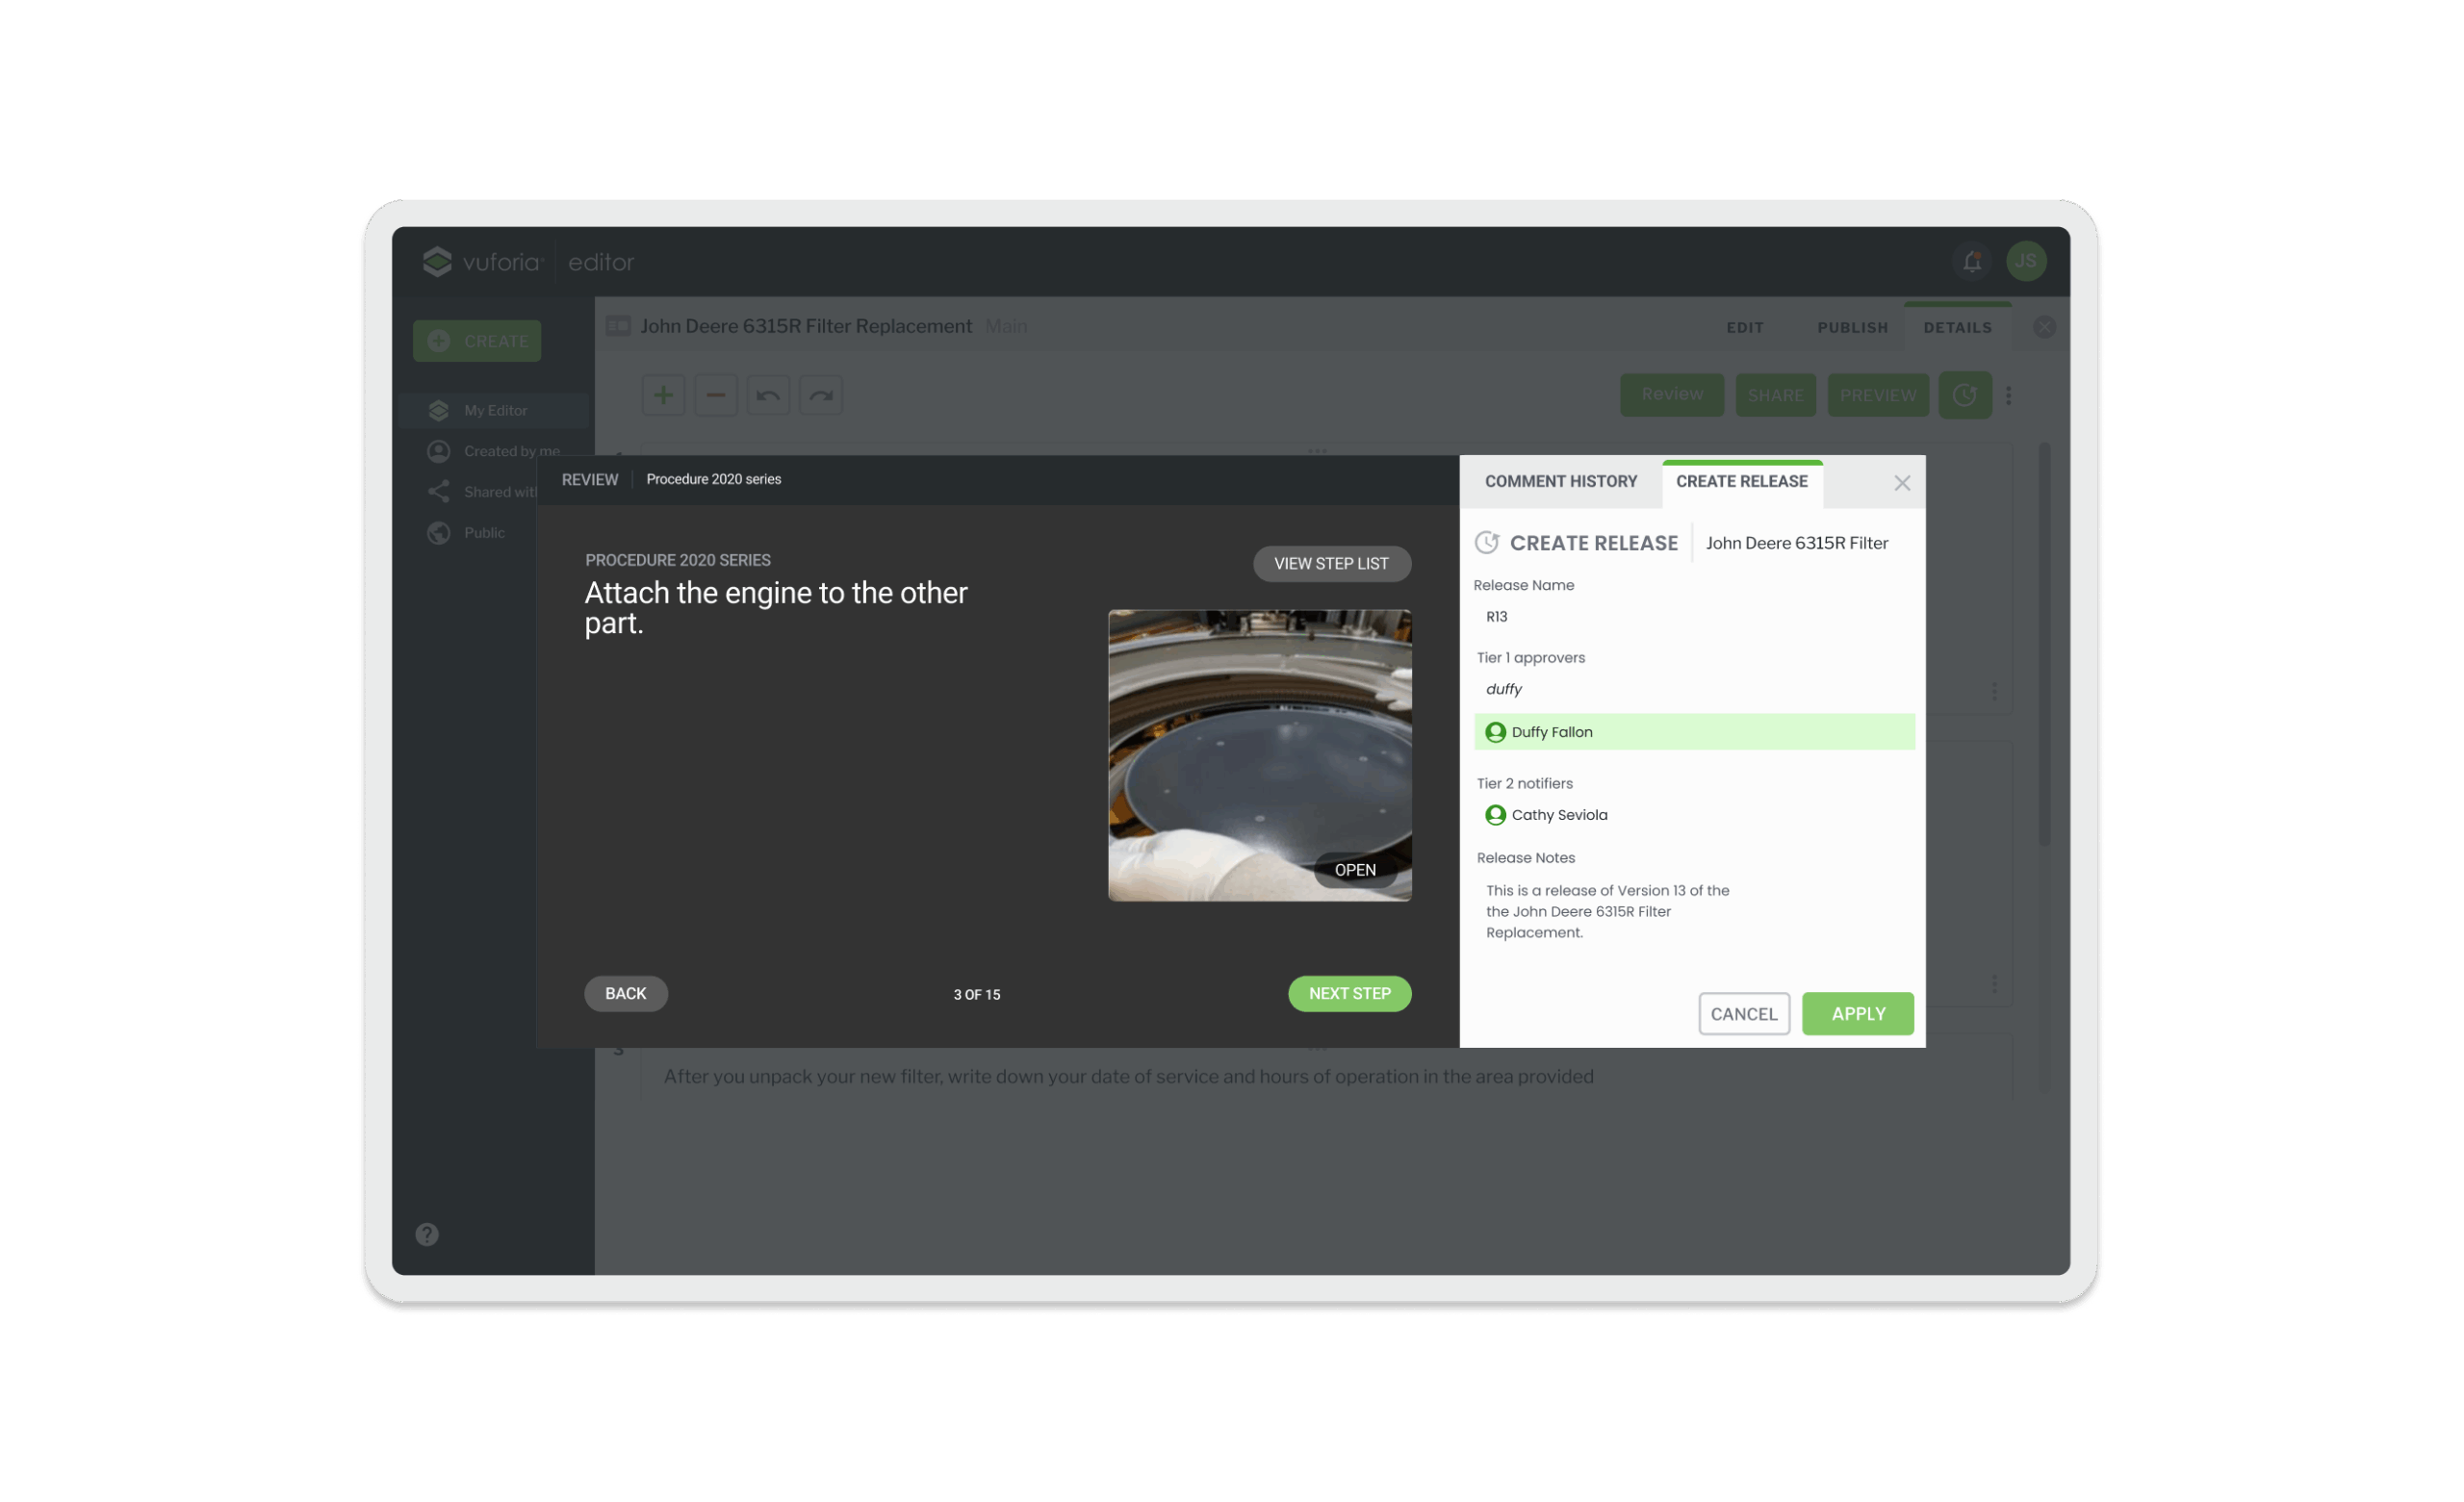
Task: Click the notification bell icon
Action: [1971, 262]
